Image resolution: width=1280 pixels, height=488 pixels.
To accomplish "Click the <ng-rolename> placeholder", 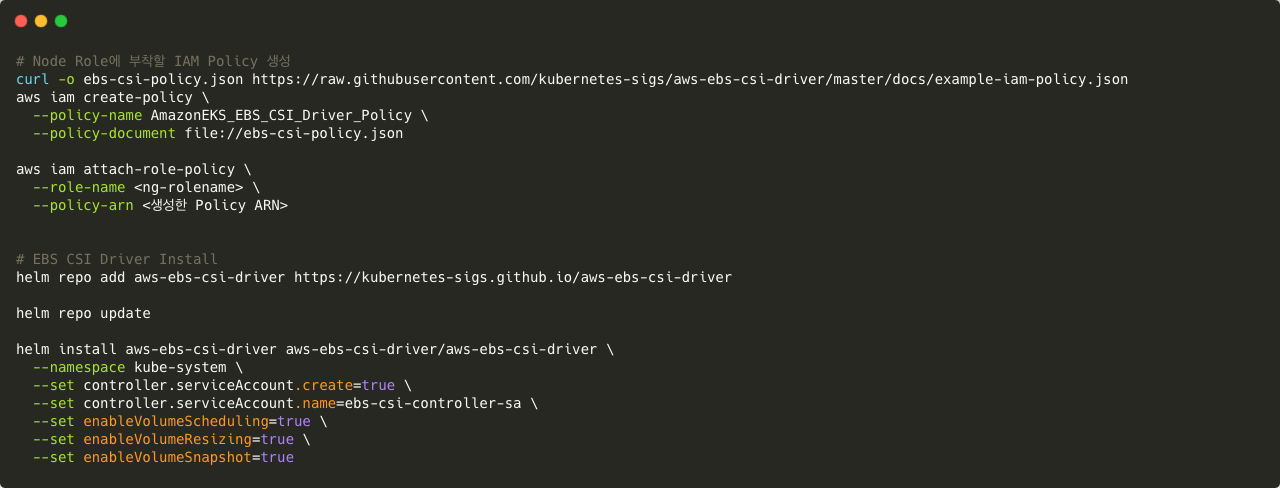I will (x=188, y=187).
